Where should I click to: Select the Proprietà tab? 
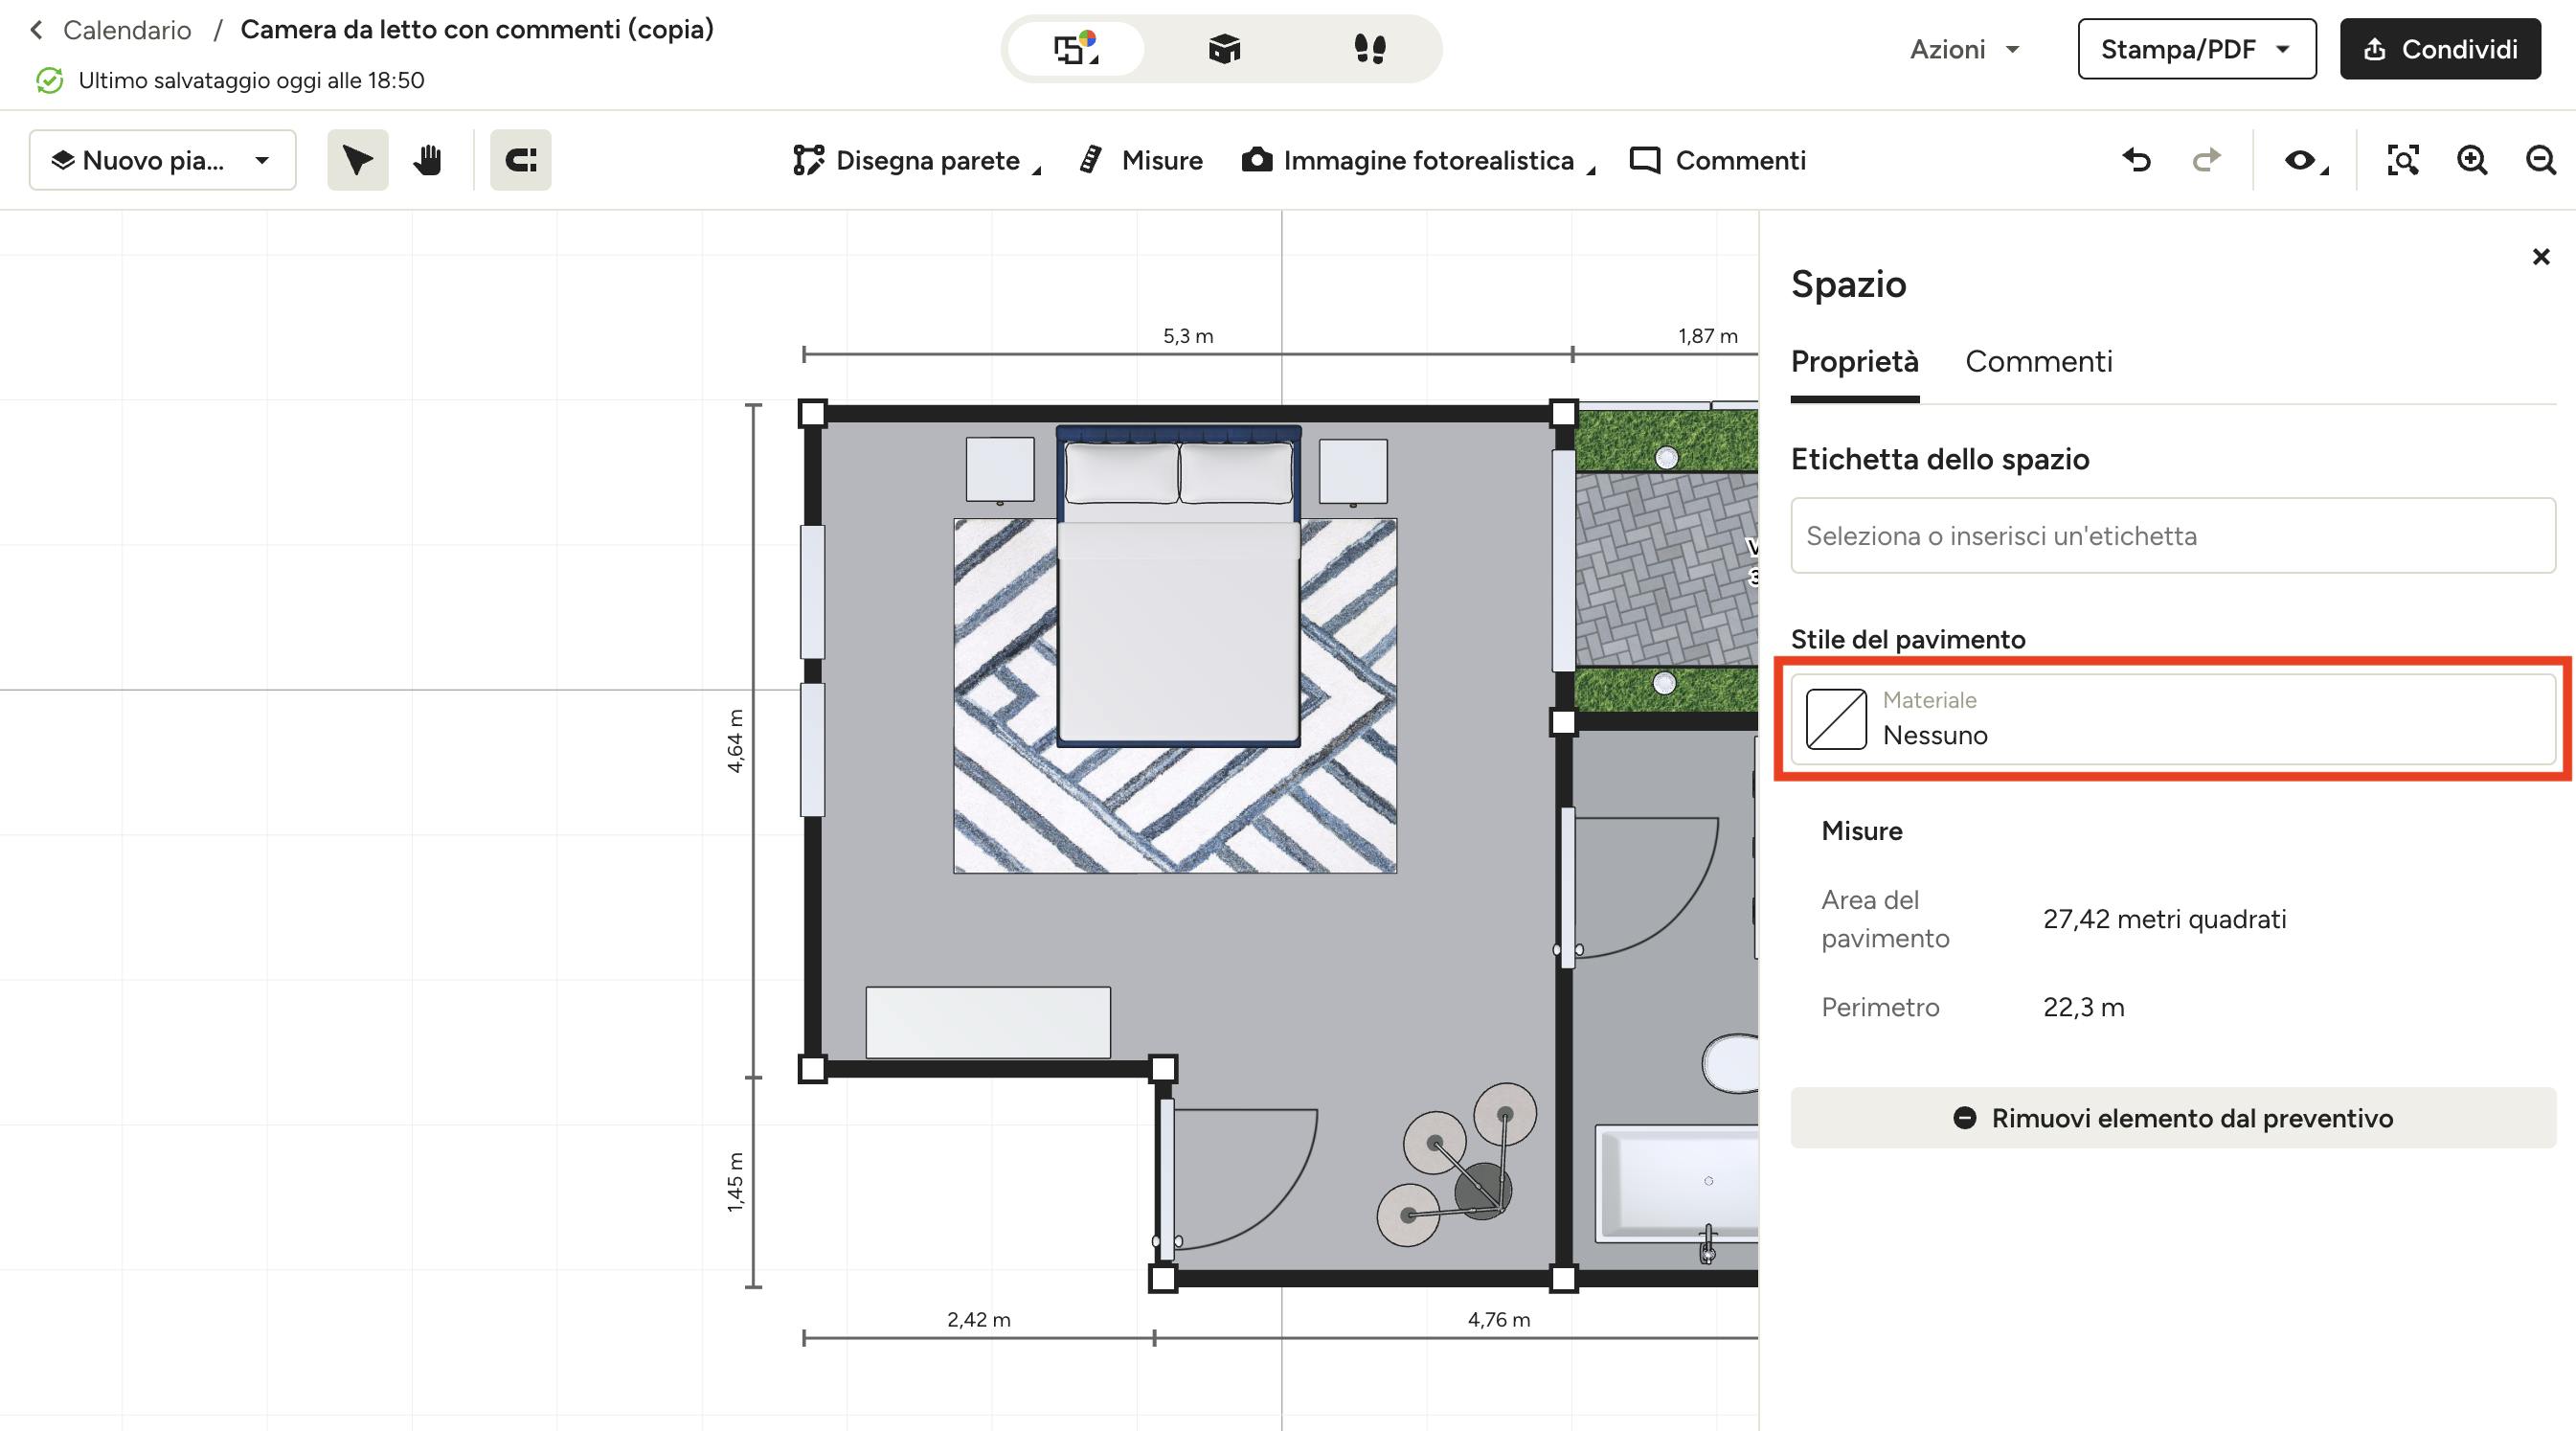[x=1854, y=361]
